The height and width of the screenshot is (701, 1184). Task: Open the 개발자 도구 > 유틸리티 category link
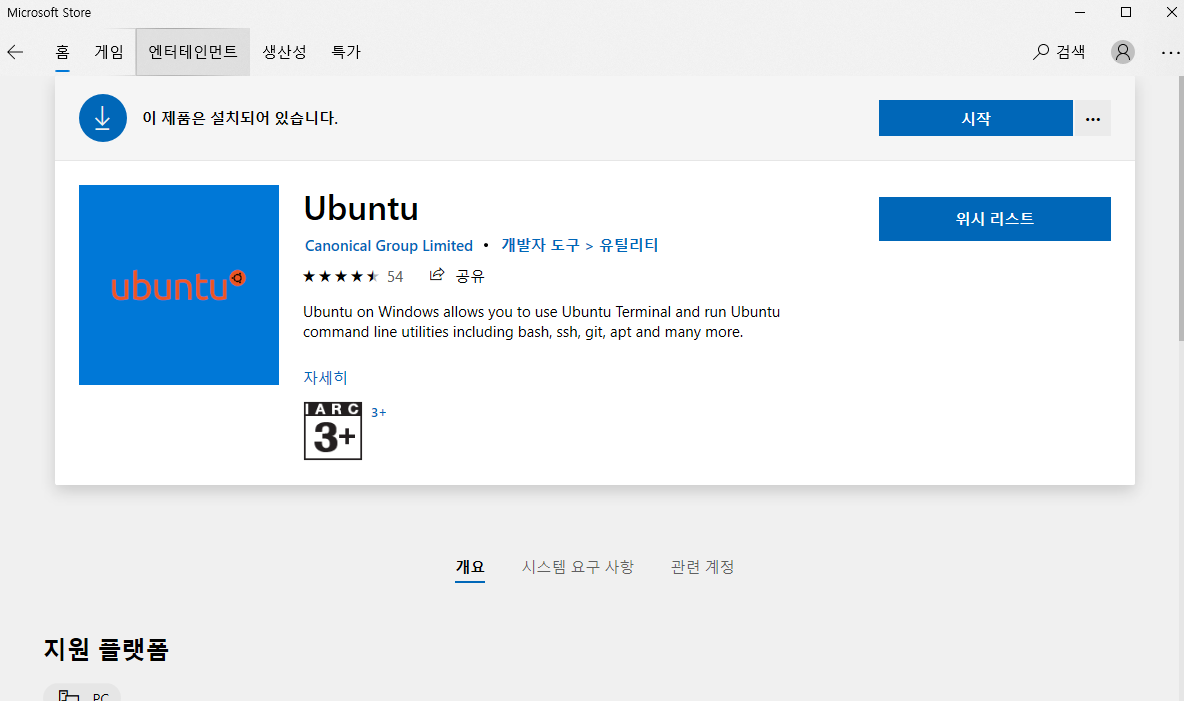coord(580,246)
